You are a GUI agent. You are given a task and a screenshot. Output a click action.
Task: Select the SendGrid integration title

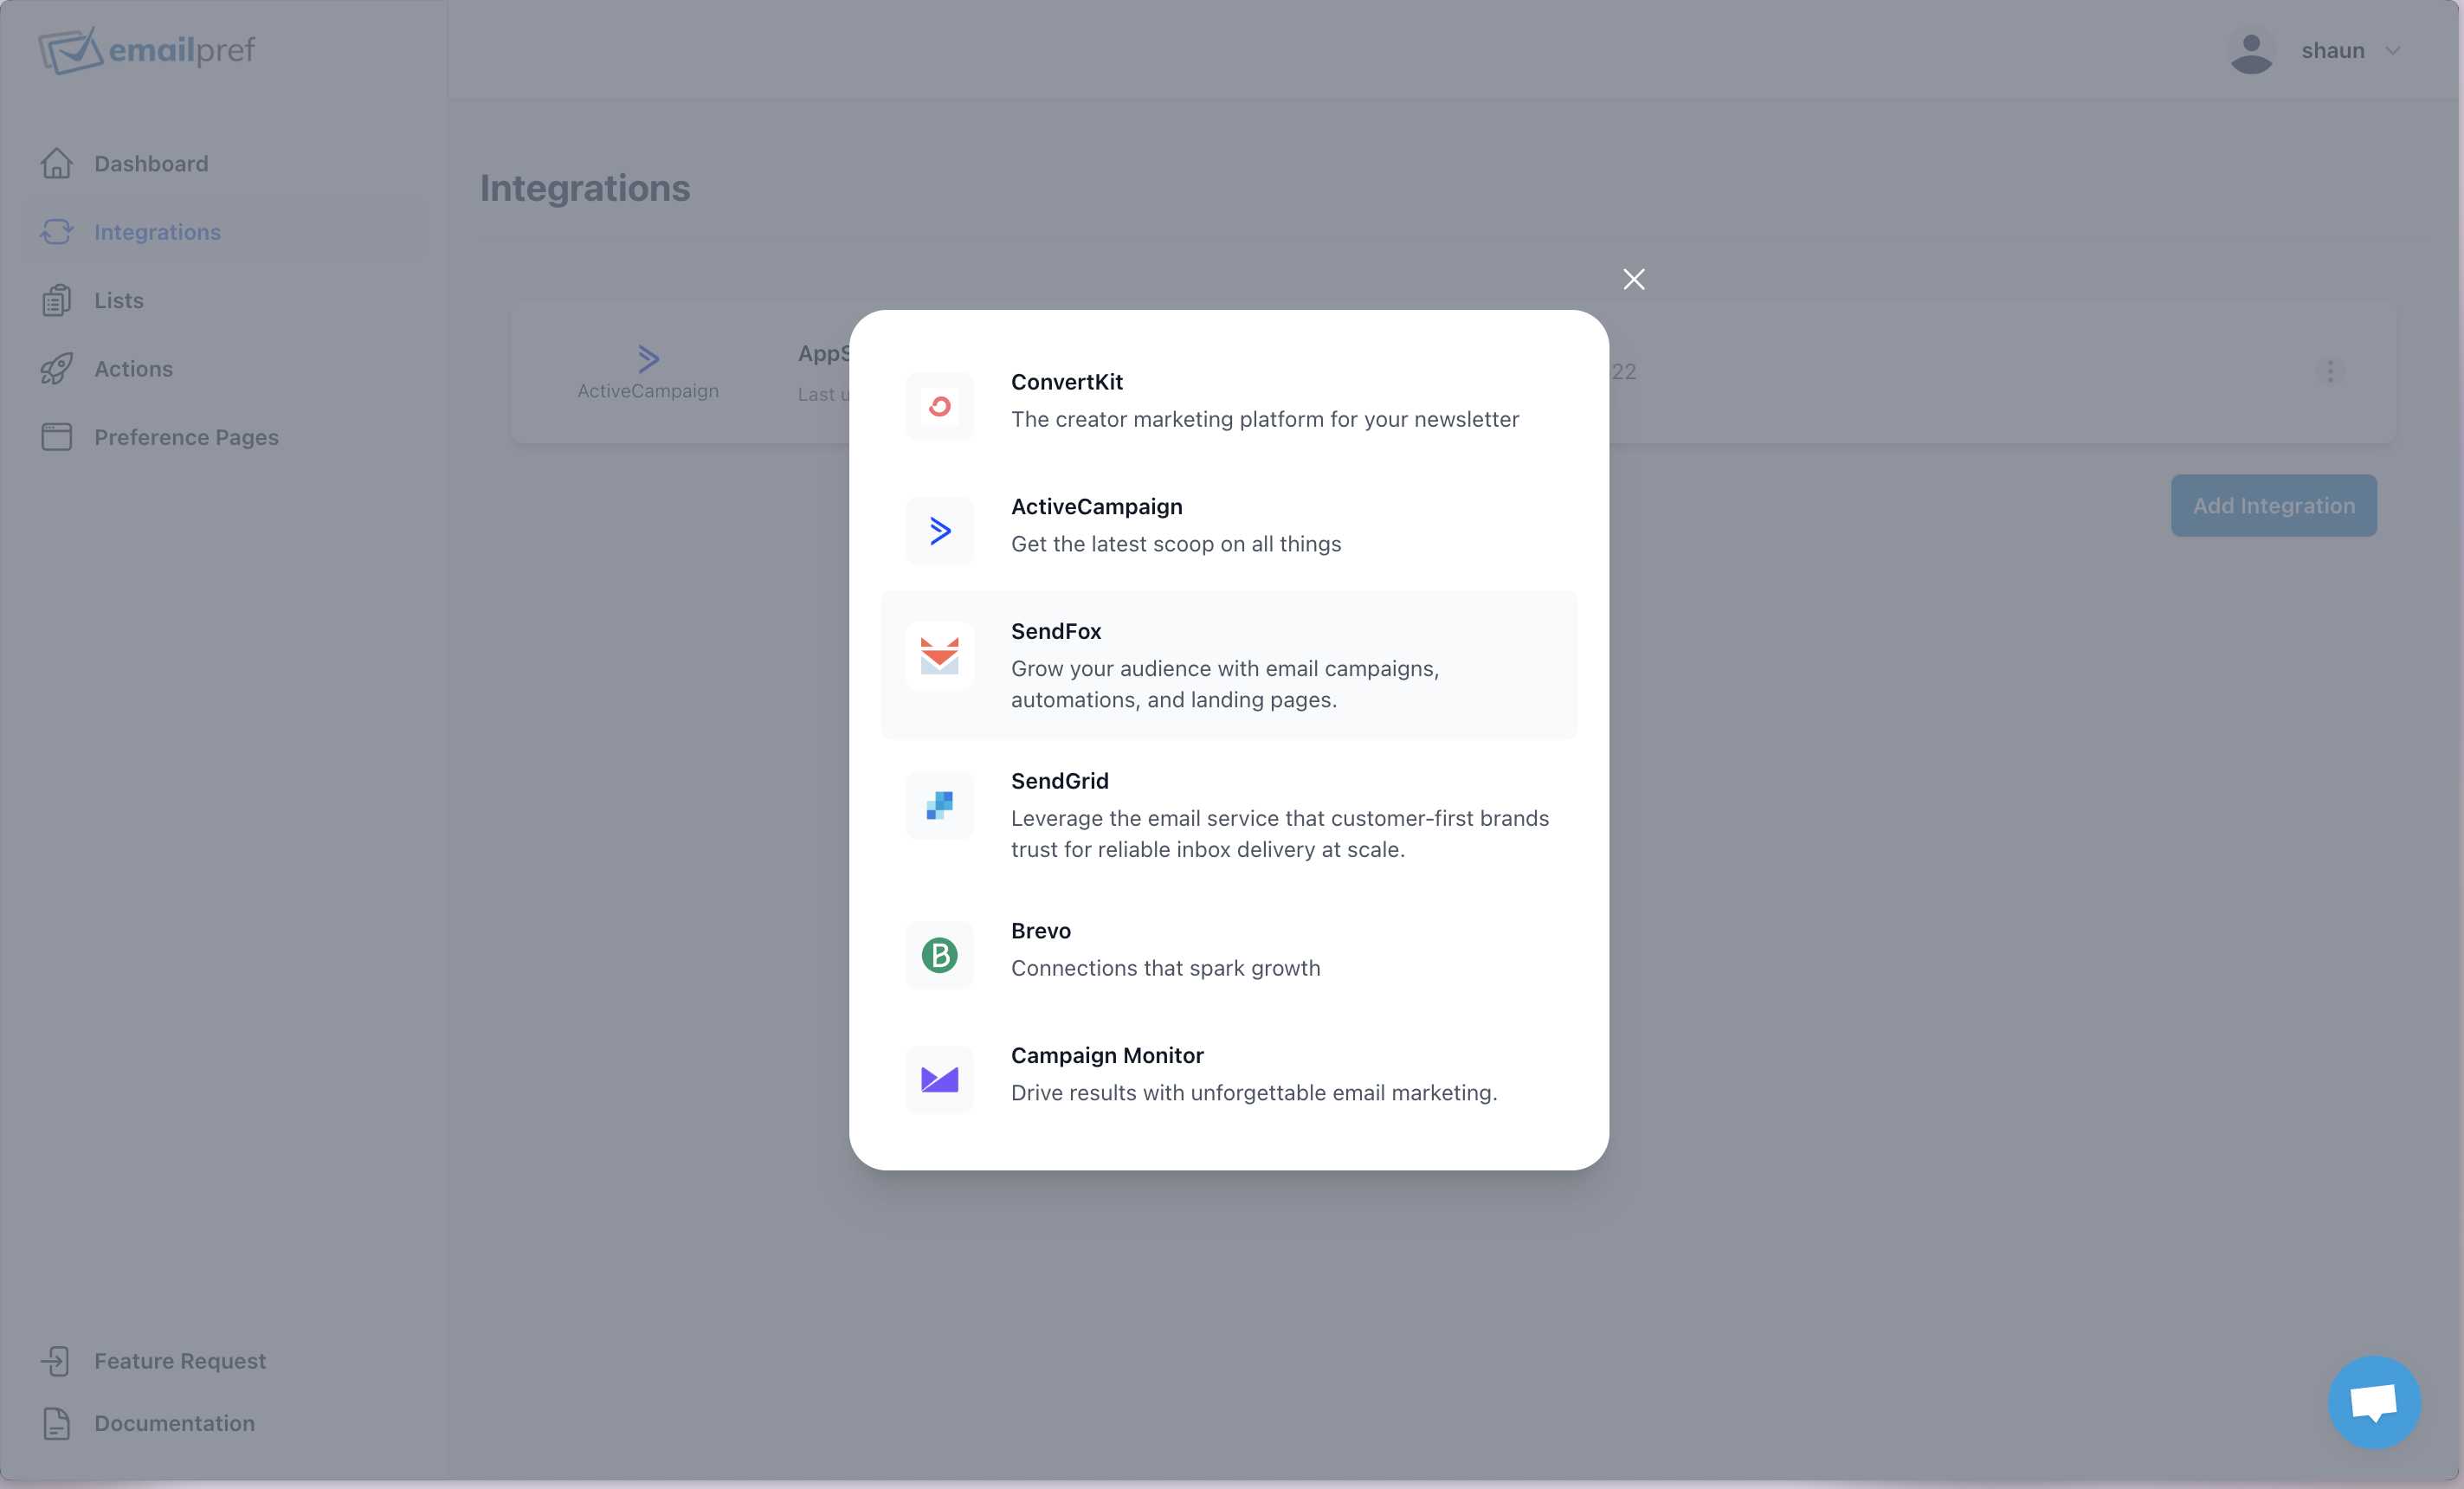pyautogui.click(x=1059, y=781)
